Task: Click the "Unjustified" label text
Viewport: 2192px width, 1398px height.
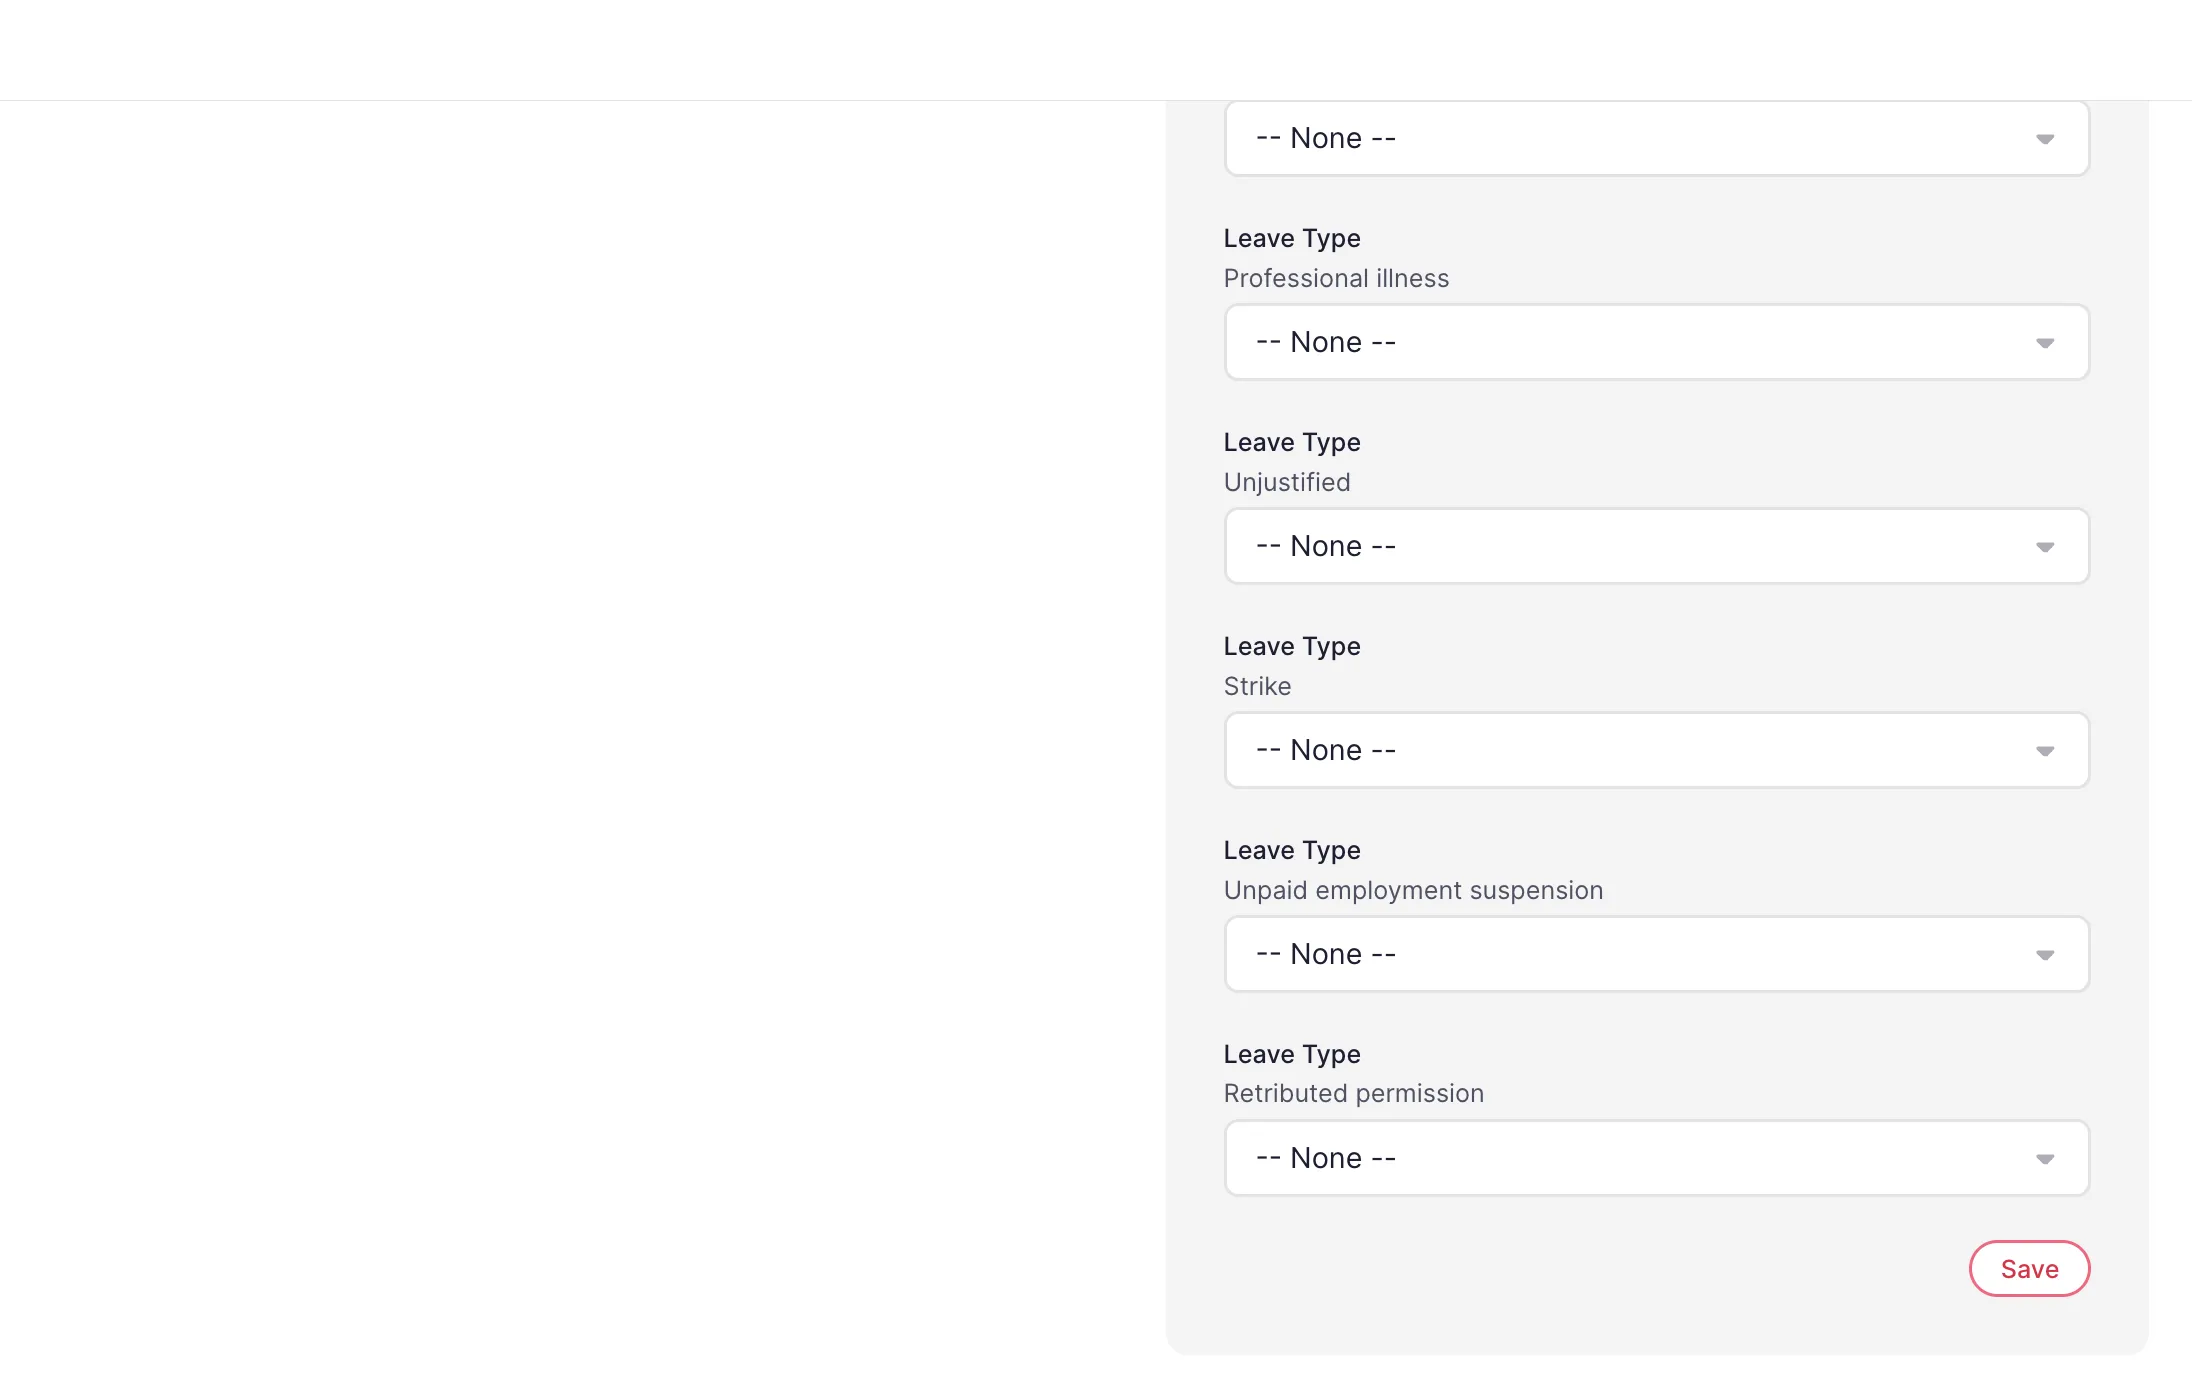Action: [x=1287, y=482]
